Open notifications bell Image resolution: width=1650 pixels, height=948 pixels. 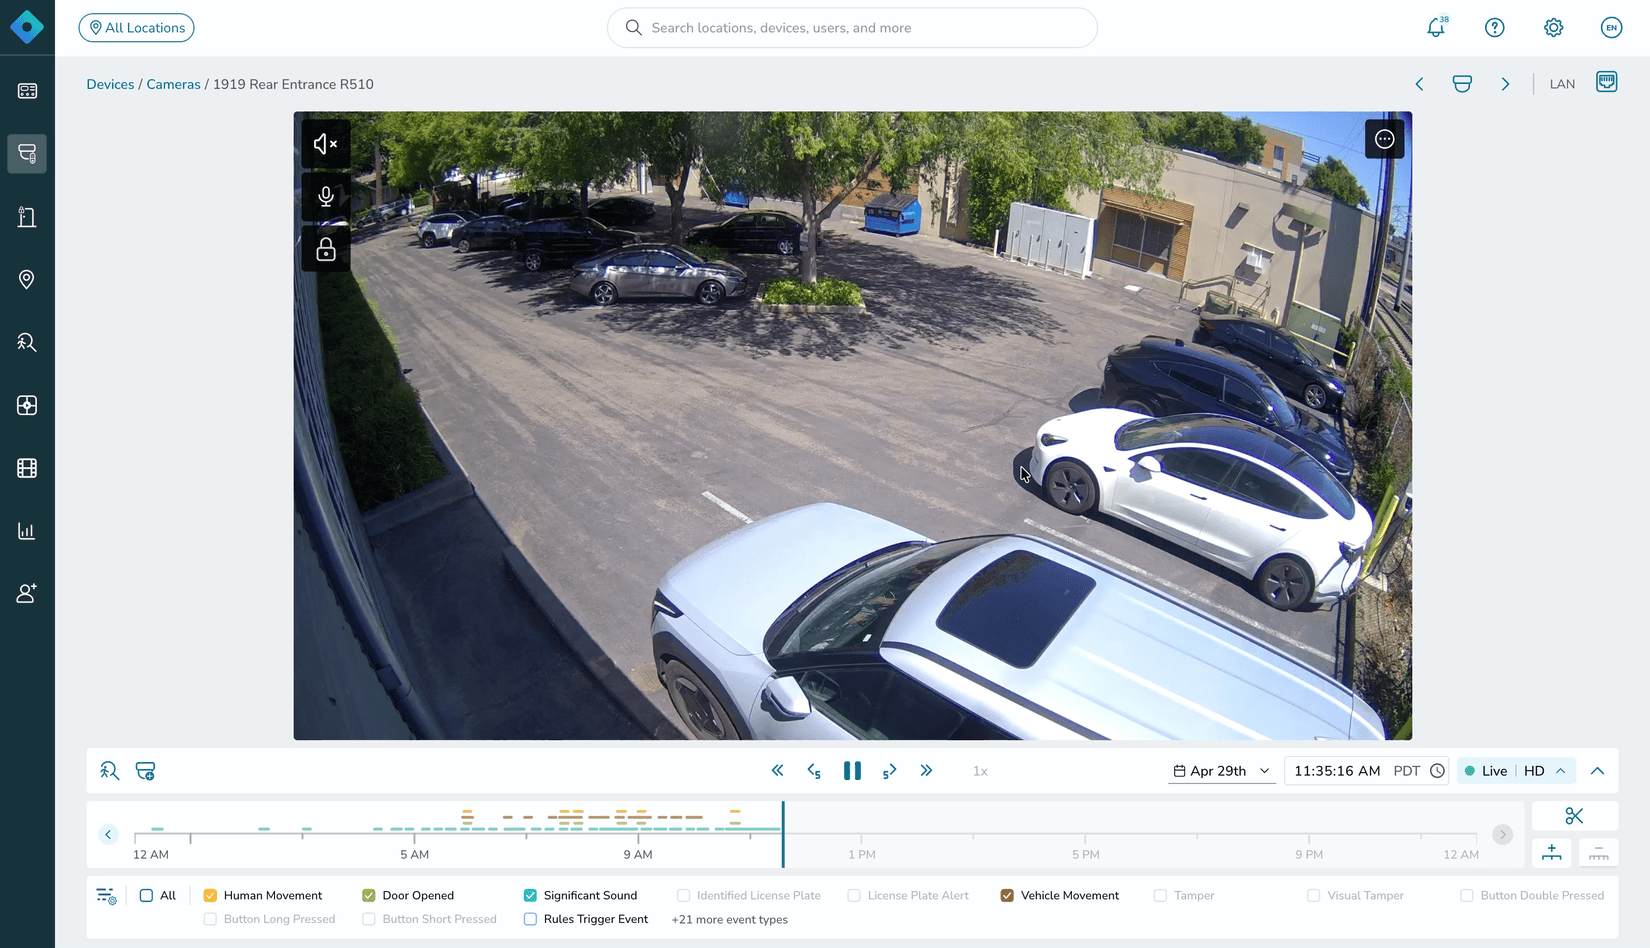(1436, 28)
